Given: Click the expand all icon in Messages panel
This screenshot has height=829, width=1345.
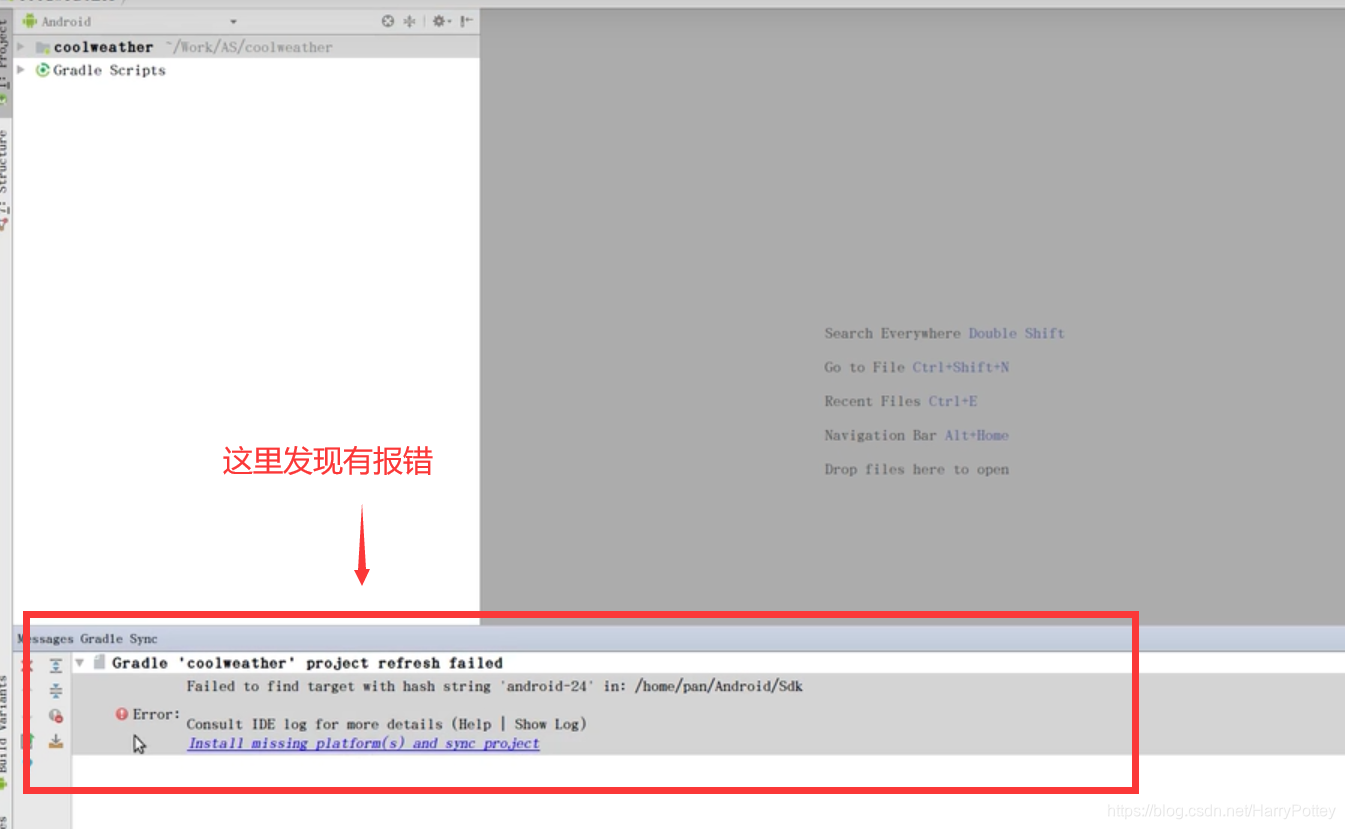Looking at the screenshot, I should (56, 666).
